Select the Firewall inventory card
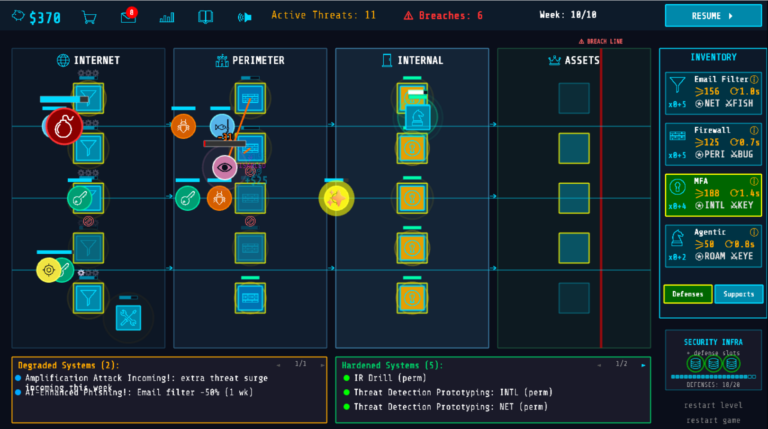The height and width of the screenshot is (429, 768). coord(713,144)
